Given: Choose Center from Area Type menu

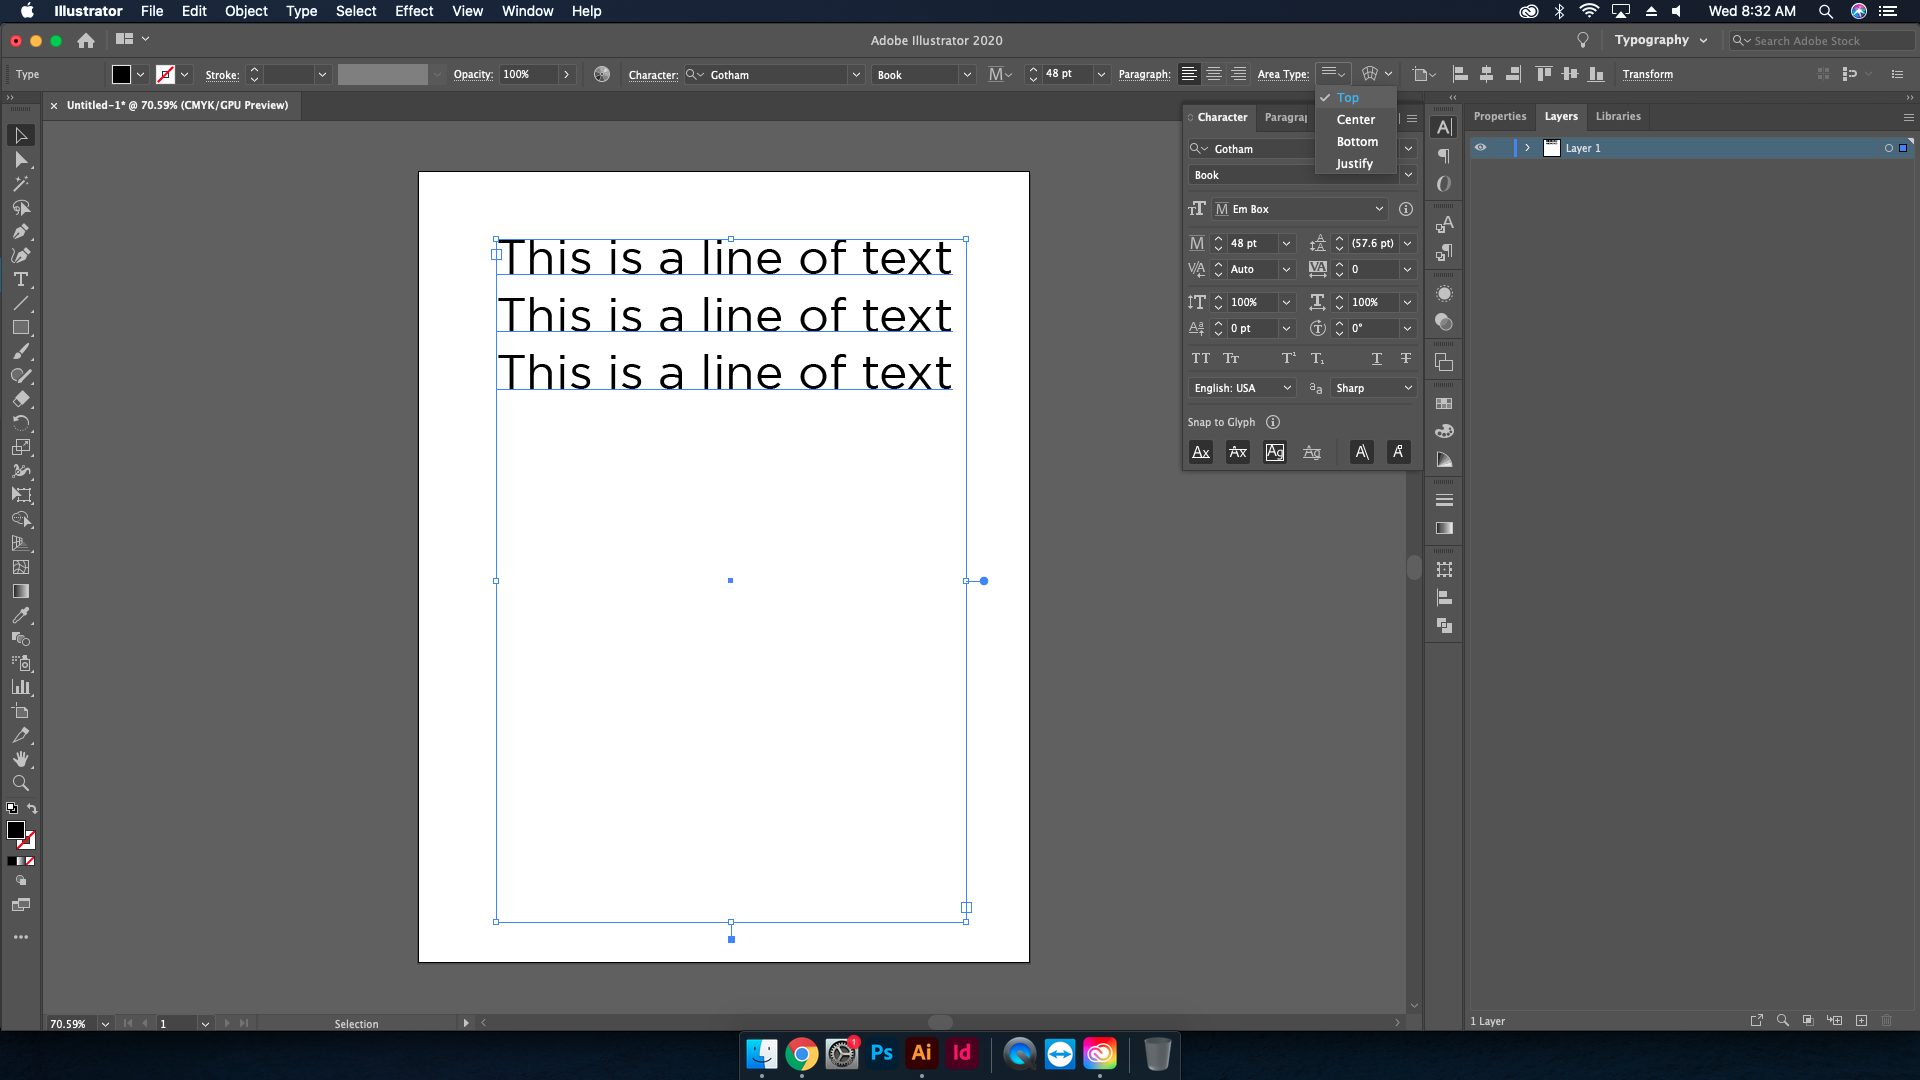Looking at the screenshot, I should click(x=1355, y=119).
